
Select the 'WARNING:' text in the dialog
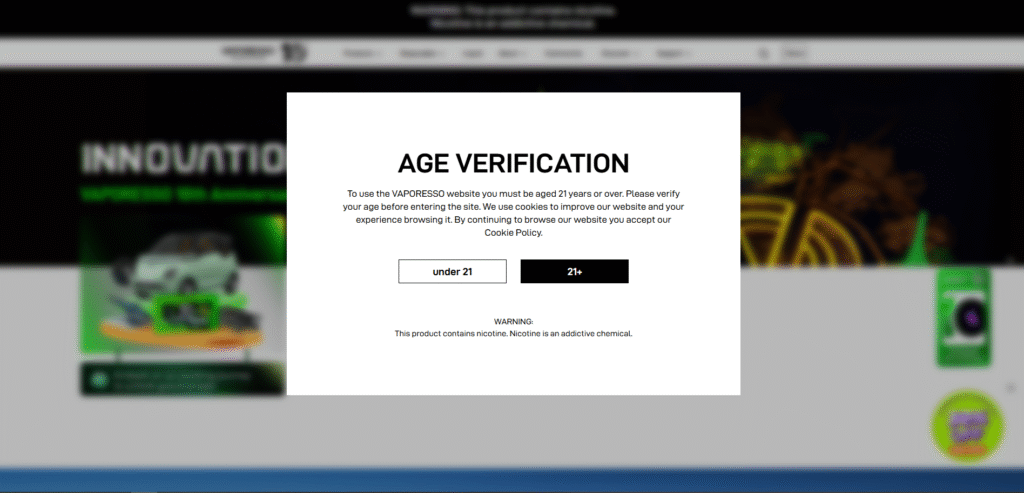pyautogui.click(x=513, y=321)
